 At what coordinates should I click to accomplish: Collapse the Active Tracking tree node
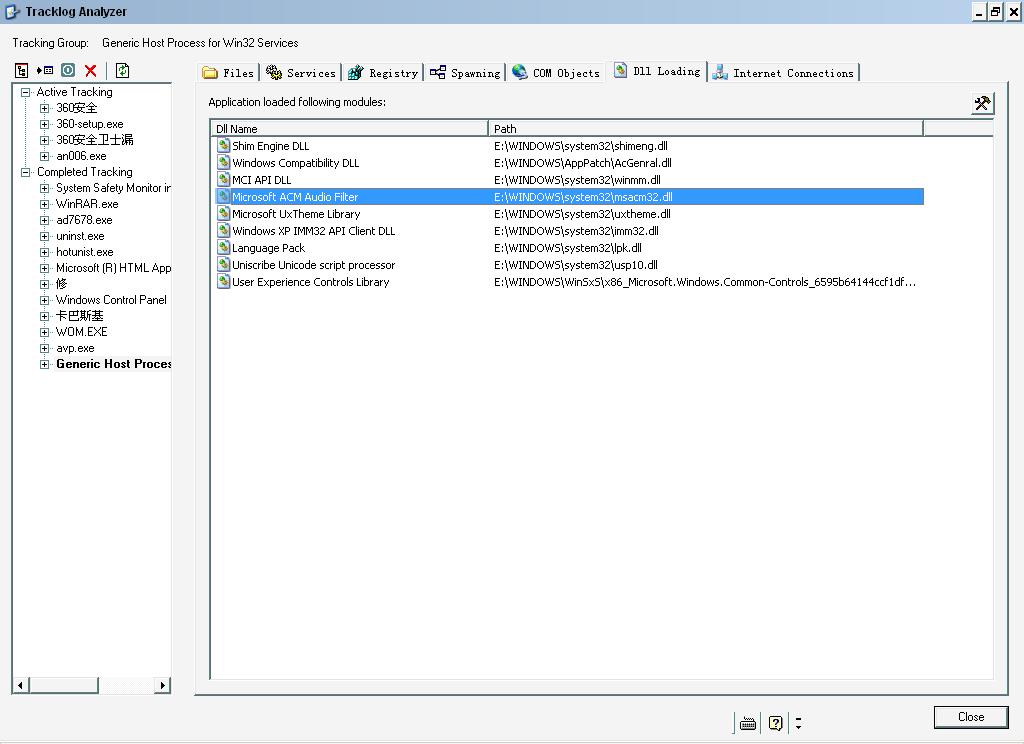click(x=26, y=92)
